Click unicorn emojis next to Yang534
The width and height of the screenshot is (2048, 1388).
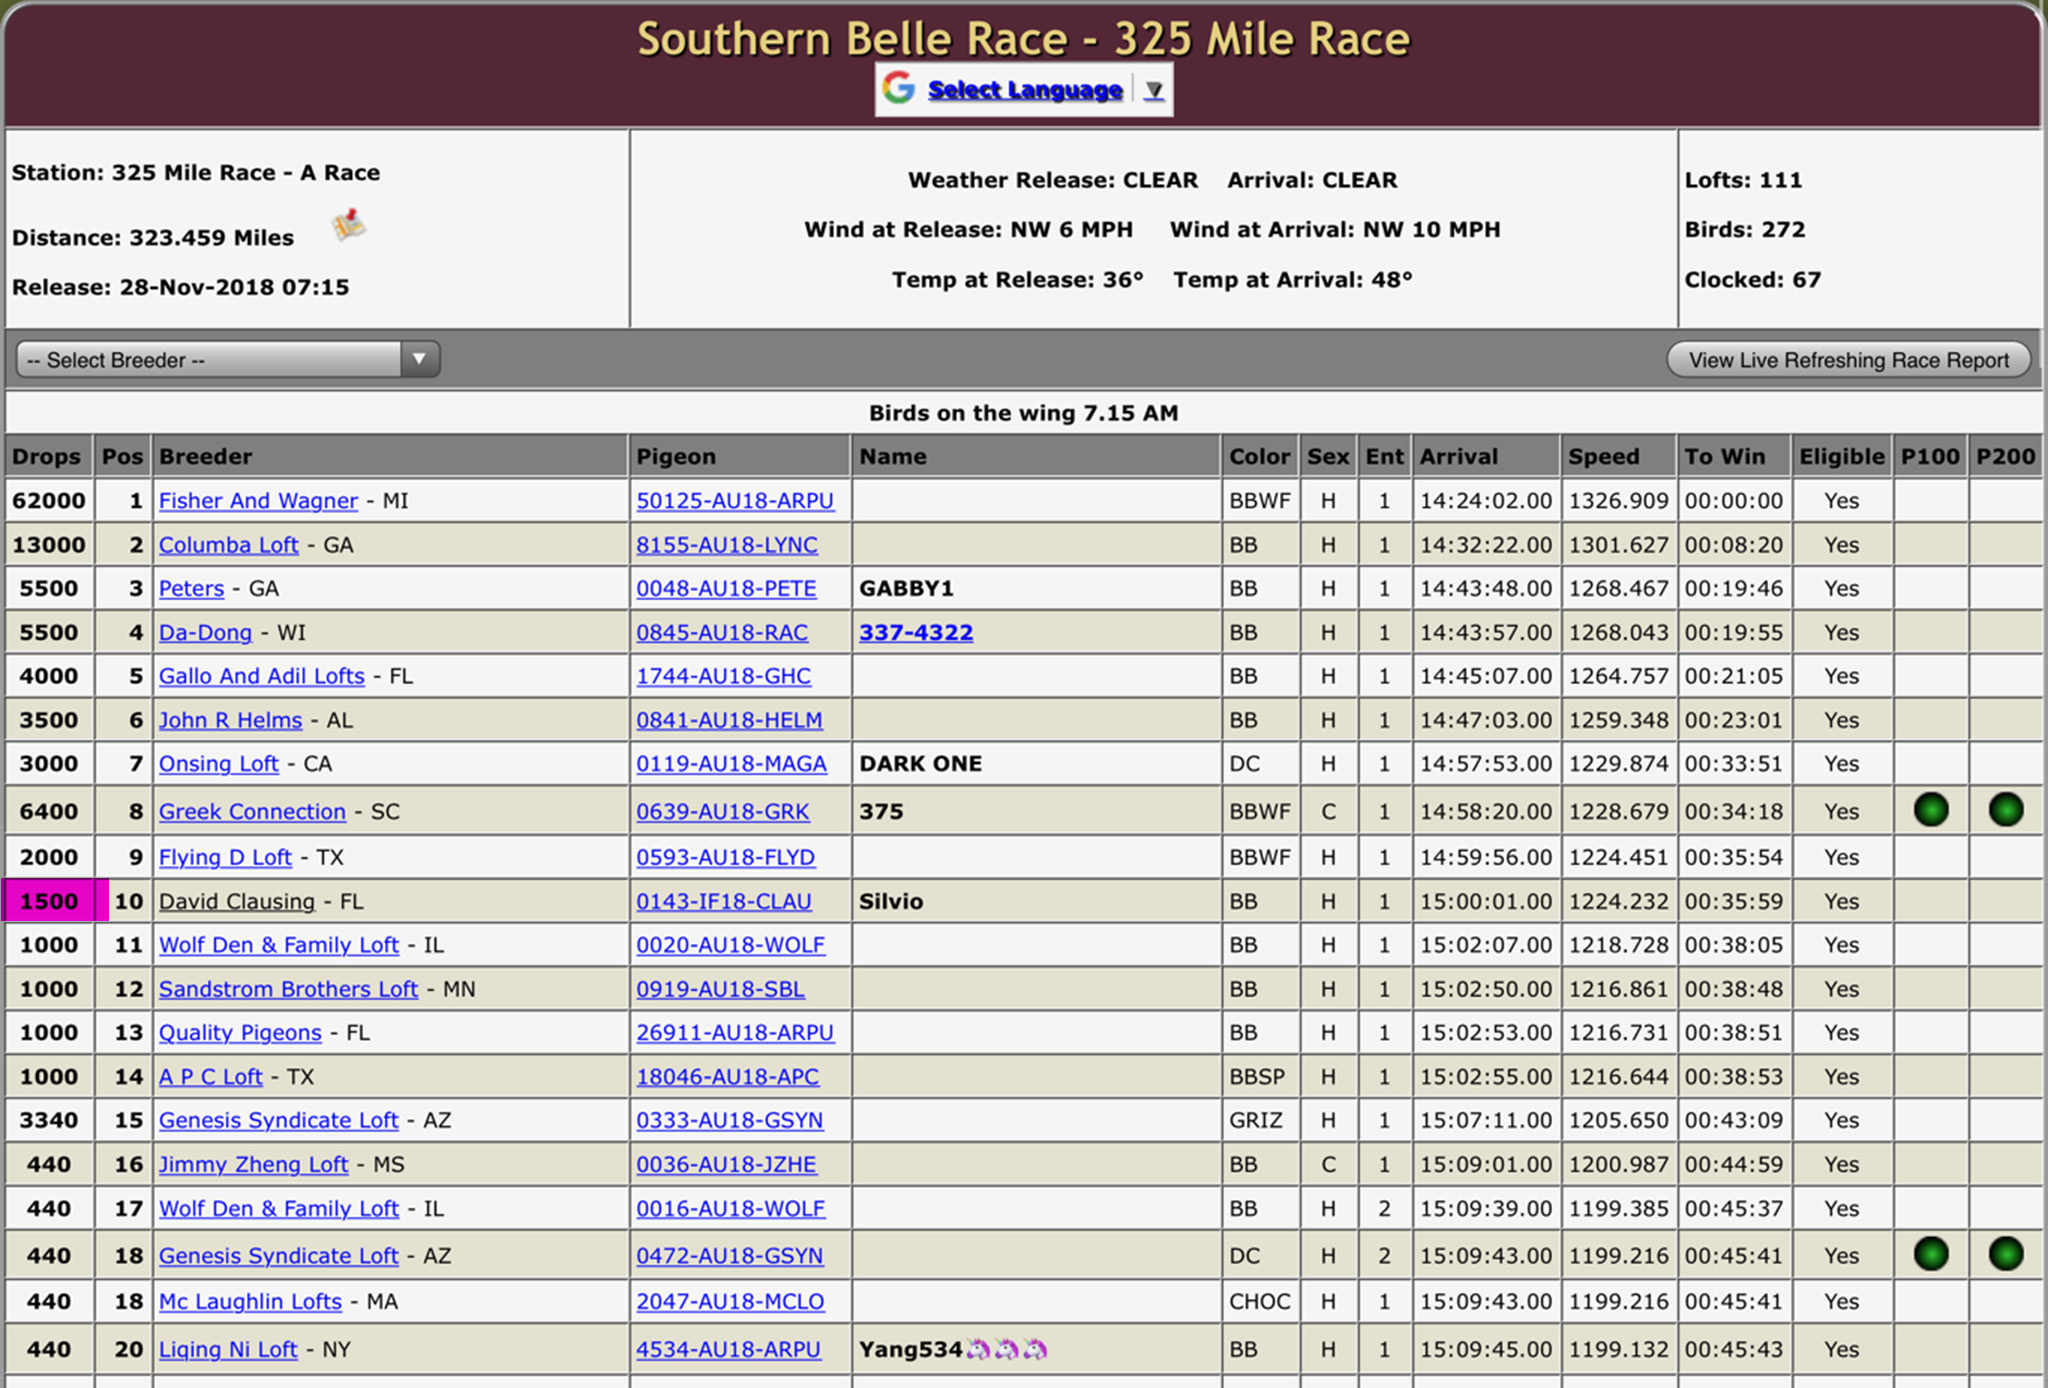[x=1007, y=1350]
